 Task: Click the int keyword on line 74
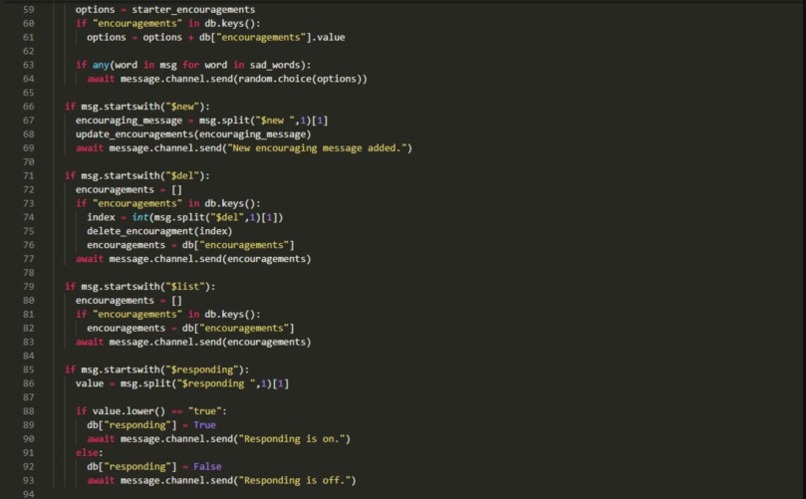click(140, 217)
